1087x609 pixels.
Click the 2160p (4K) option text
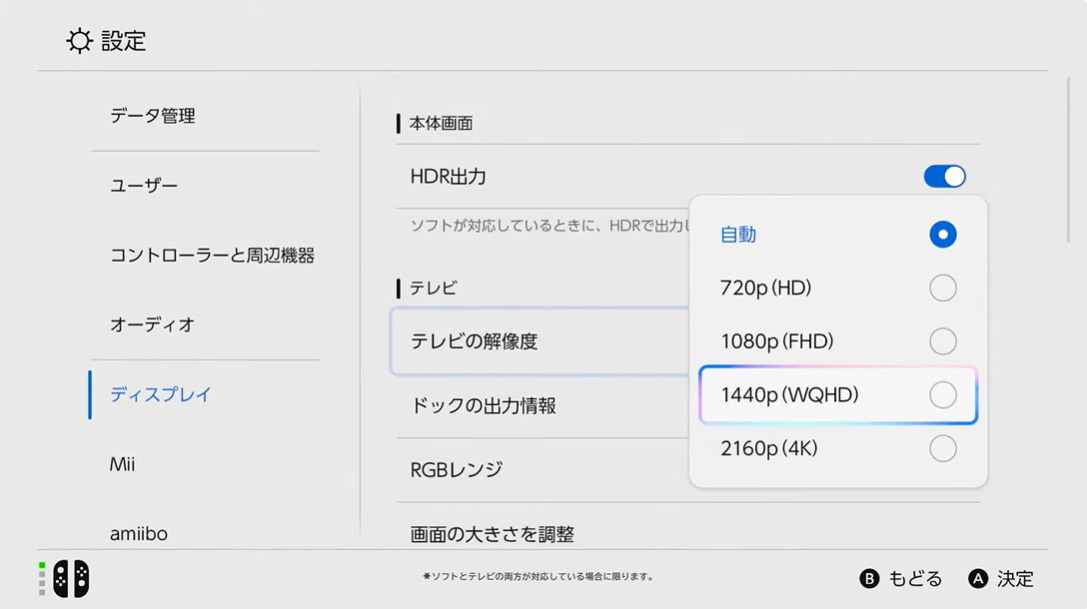[x=769, y=448]
